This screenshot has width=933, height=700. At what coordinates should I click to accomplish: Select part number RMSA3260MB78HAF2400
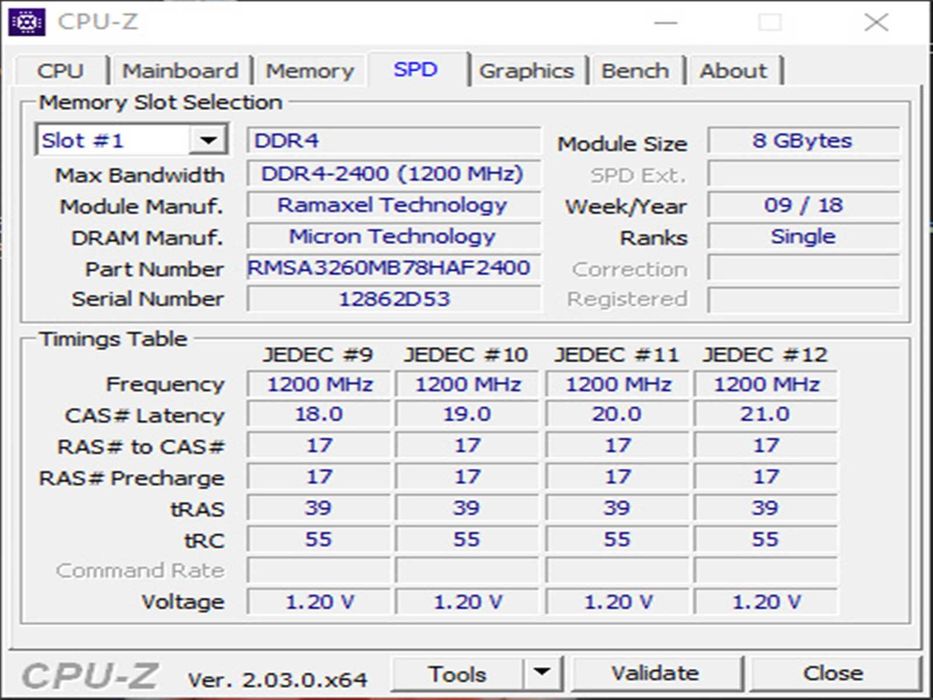[x=394, y=268]
